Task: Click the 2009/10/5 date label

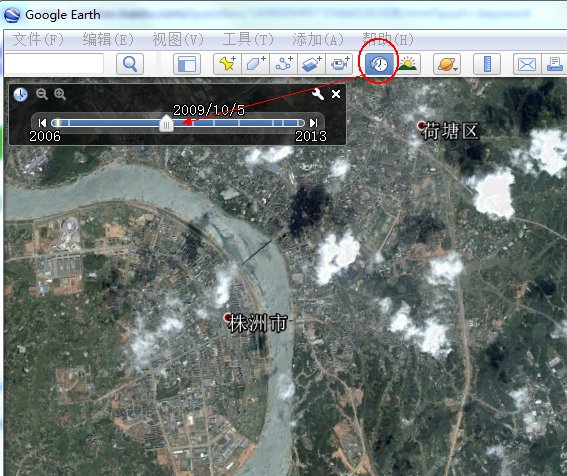Action: point(209,110)
